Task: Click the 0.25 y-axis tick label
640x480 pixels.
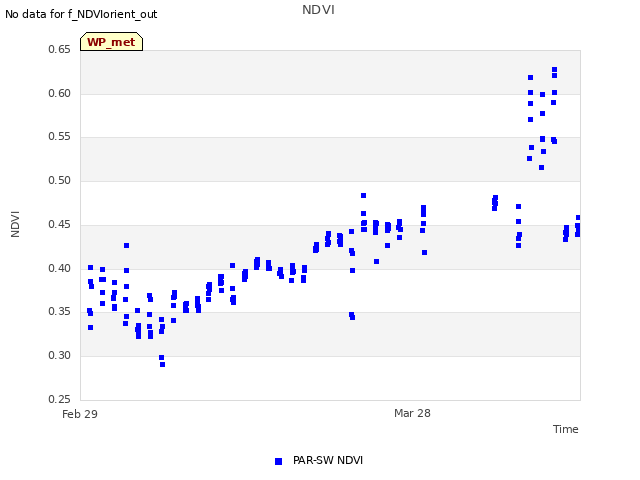Action: point(59,399)
